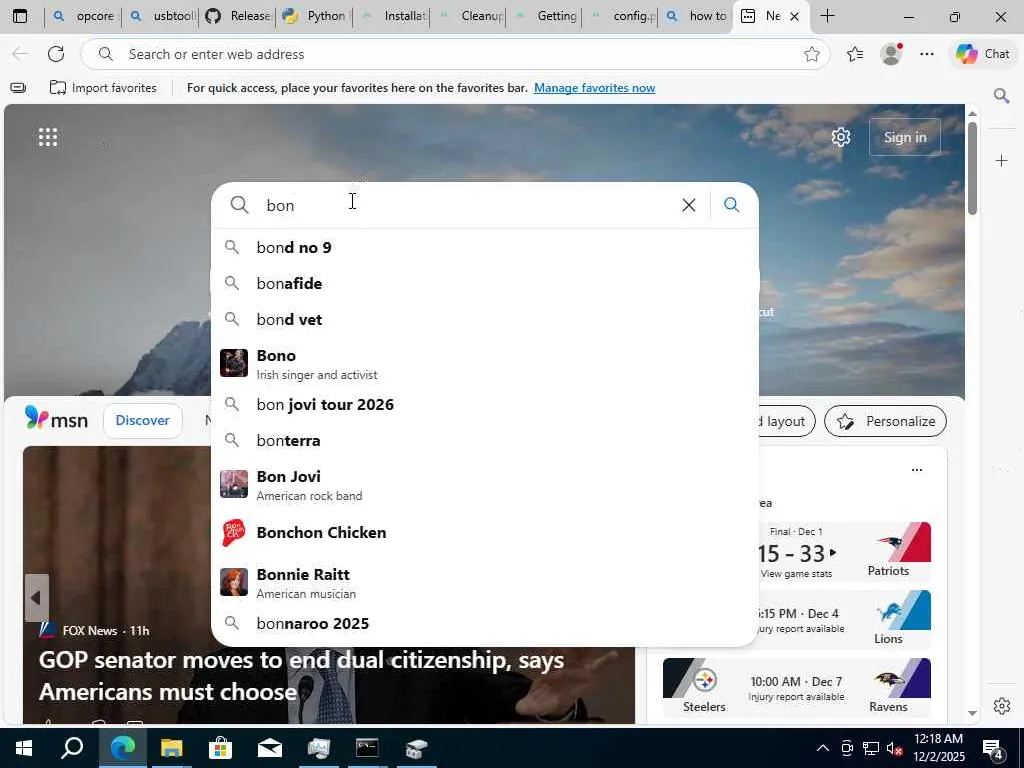
Task: Click Import favorites
Action: [103, 88]
